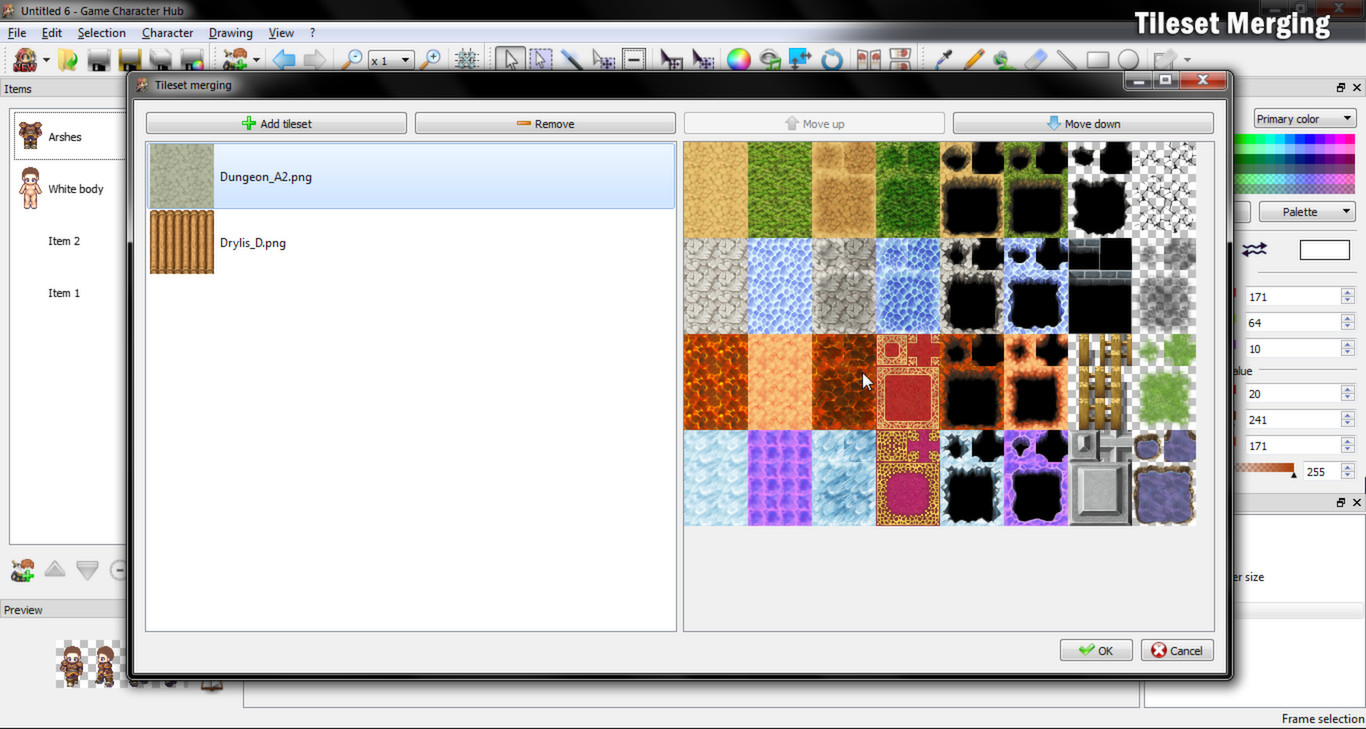The width and height of the screenshot is (1366, 729).
Task: Select the Line drawing tool
Action: click(x=1066, y=59)
